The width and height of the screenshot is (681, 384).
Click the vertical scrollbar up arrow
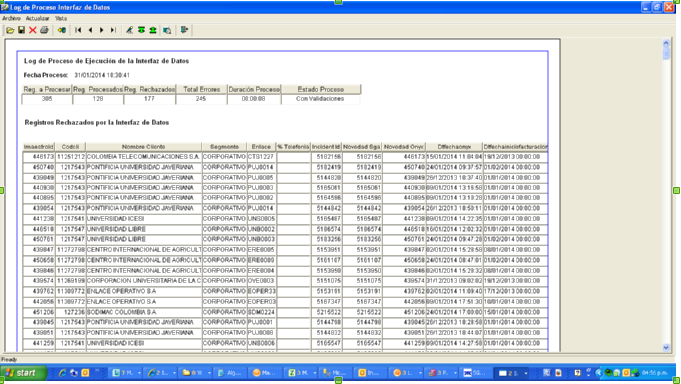(666, 43)
